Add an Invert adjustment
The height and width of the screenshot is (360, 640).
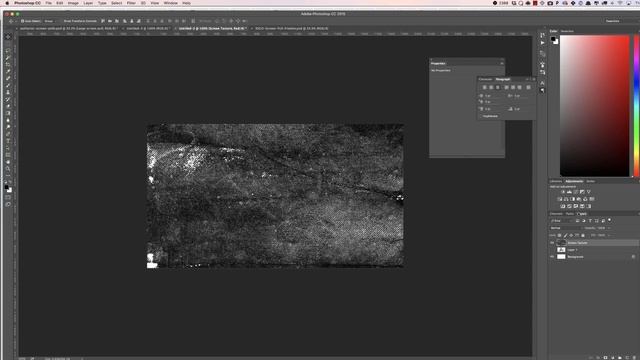pyautogui.click(x=563, y=207)
